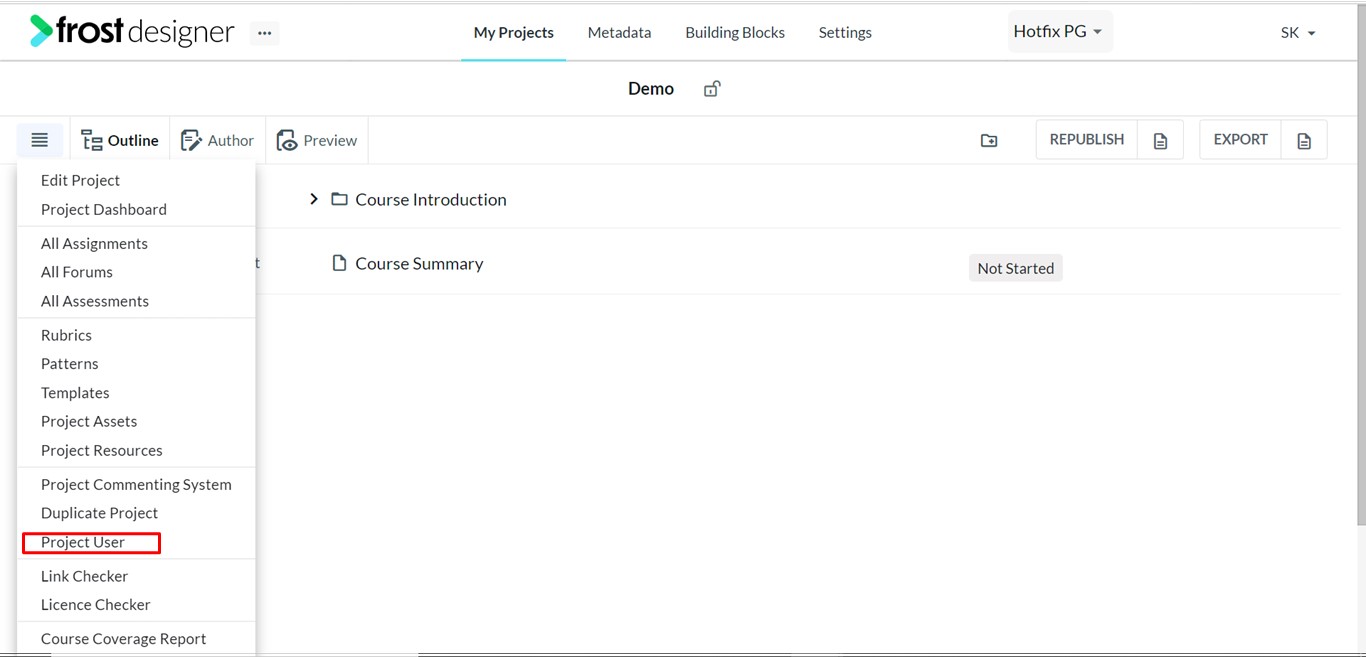
Task: Click the Course Summary title text
Action: point(419,263)
